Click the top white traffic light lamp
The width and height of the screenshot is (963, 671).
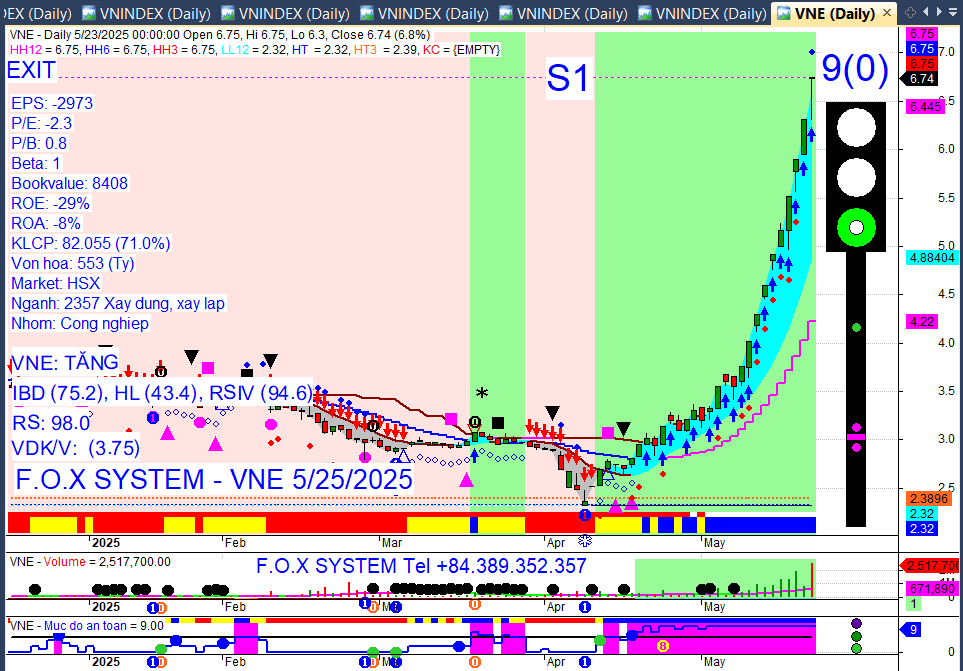[x=856, y=128]
